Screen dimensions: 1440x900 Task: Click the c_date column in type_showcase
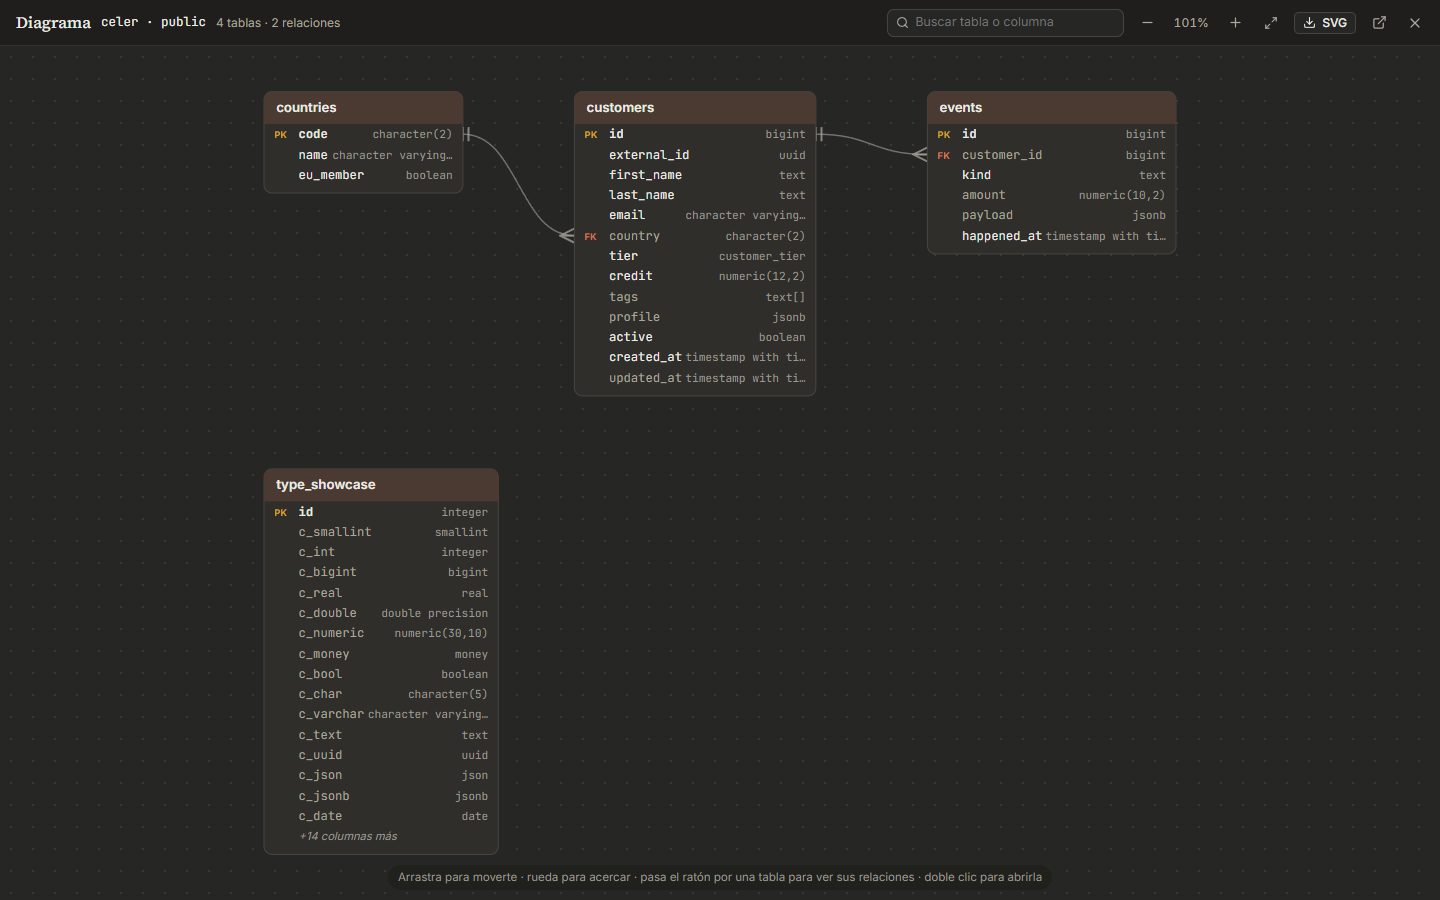click(x=381, y=816)
